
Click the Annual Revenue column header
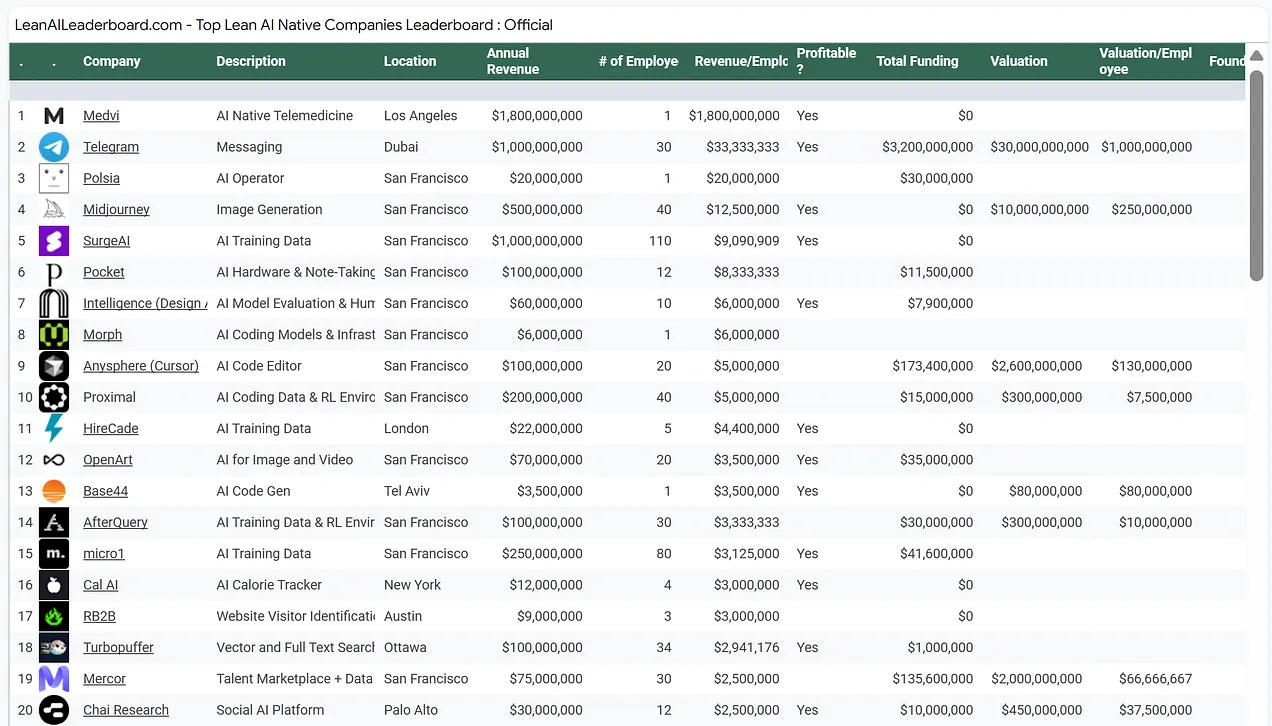click(513, 61)
